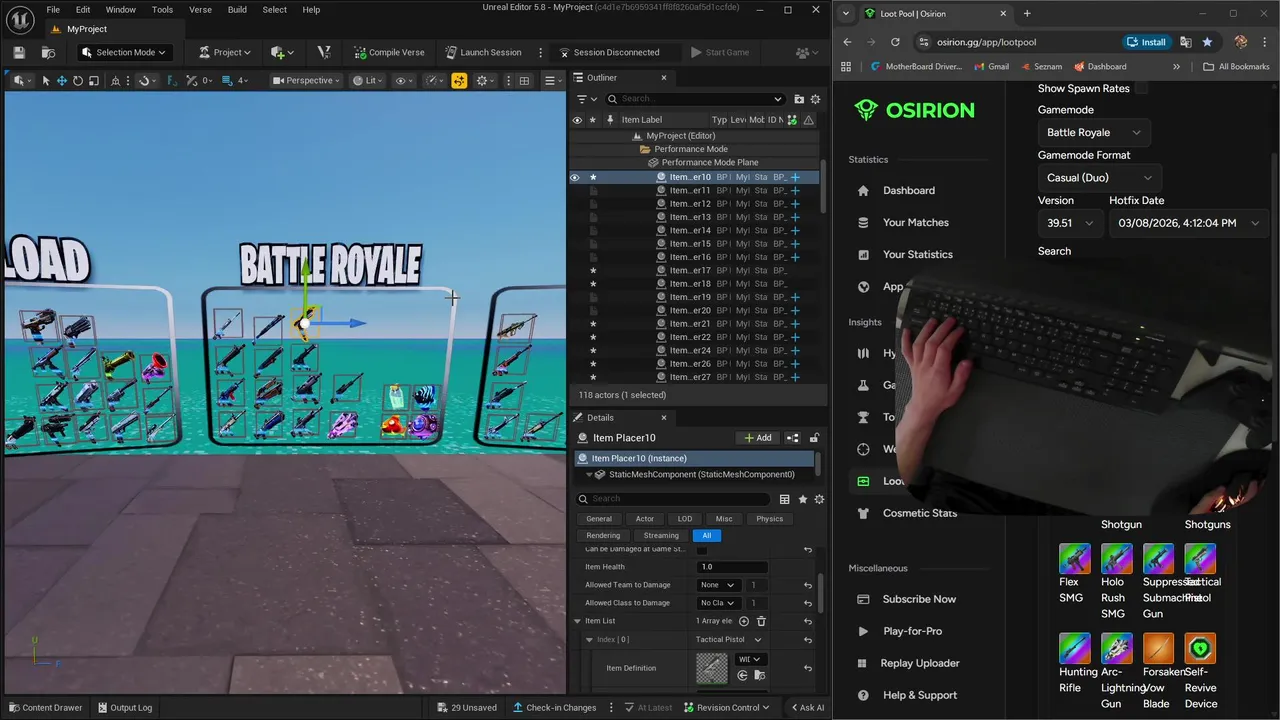Toggle visibility of Item Placer10 in Outliner

tap(575, 177)
